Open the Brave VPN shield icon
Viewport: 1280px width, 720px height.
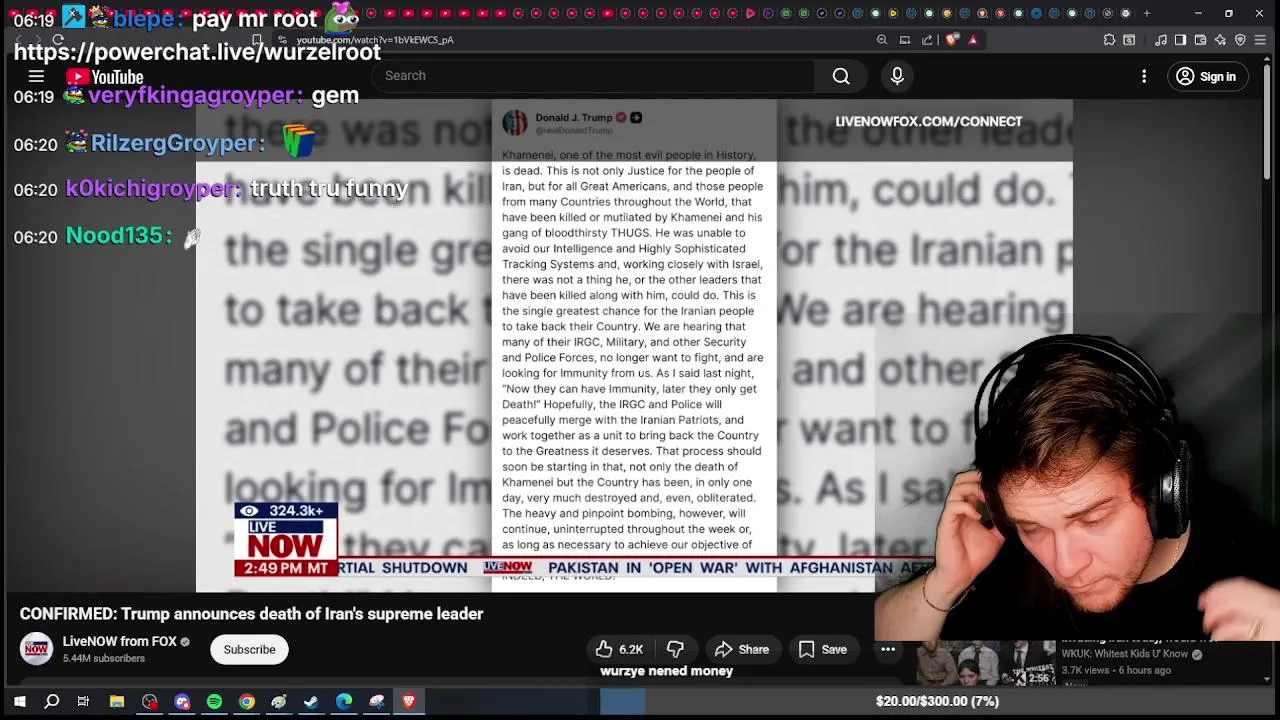point(1240,40)
